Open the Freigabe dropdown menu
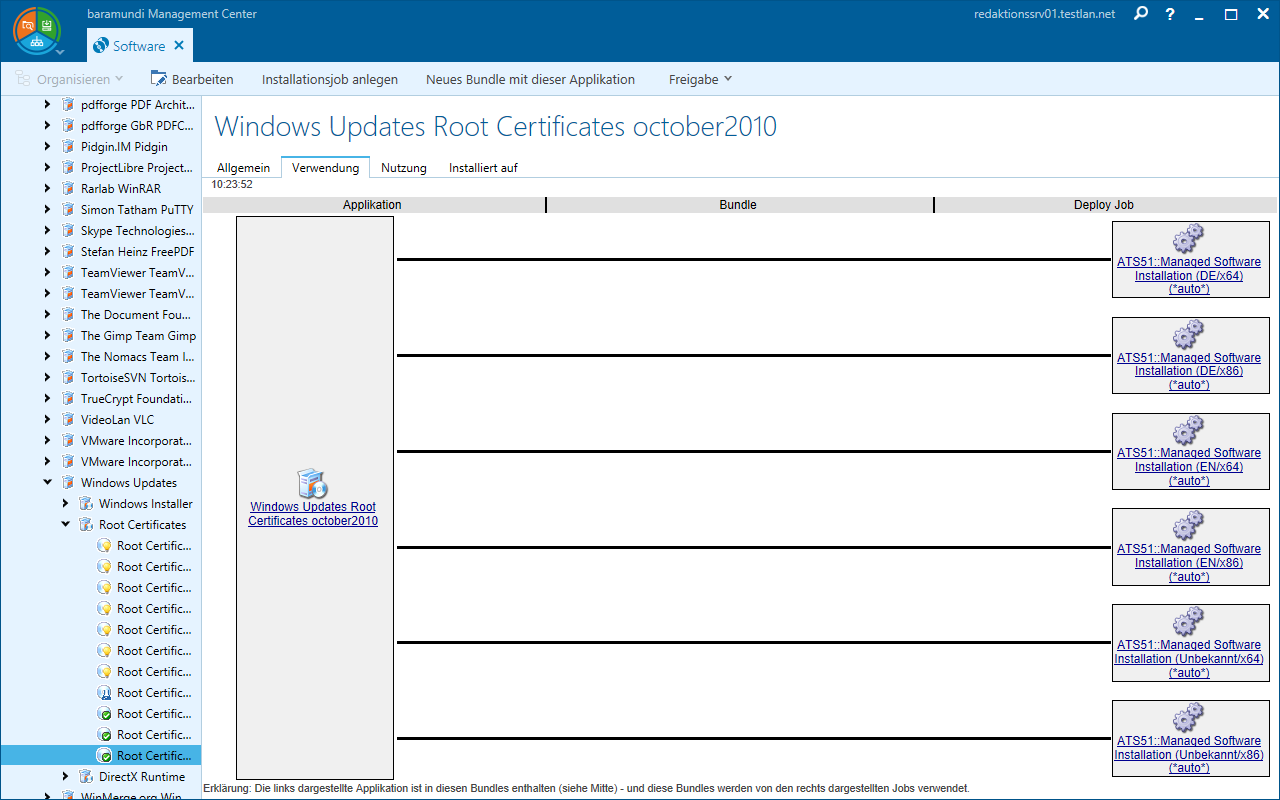1280x800 pixels. point(700,79)
